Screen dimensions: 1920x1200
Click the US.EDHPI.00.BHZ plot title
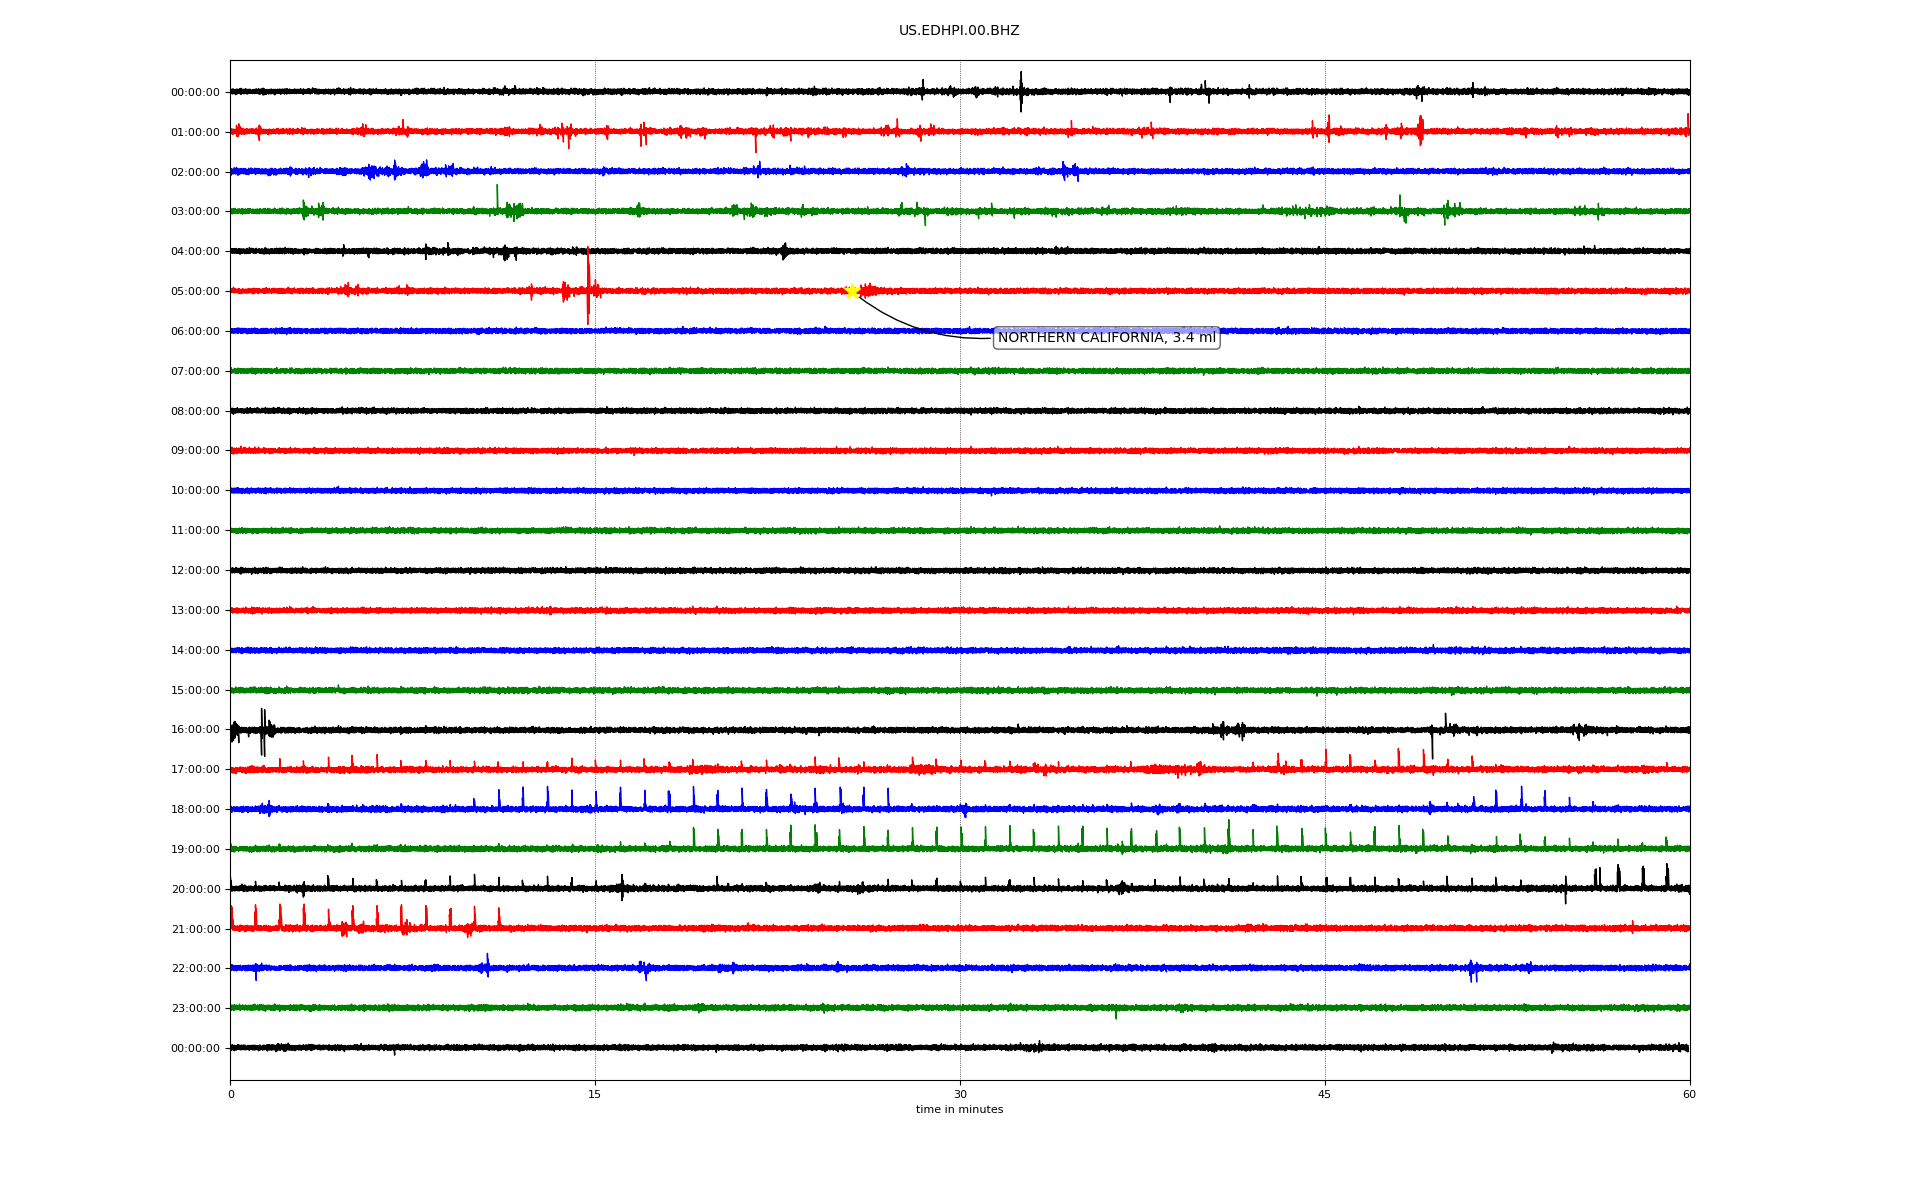(x=959, y=31)
